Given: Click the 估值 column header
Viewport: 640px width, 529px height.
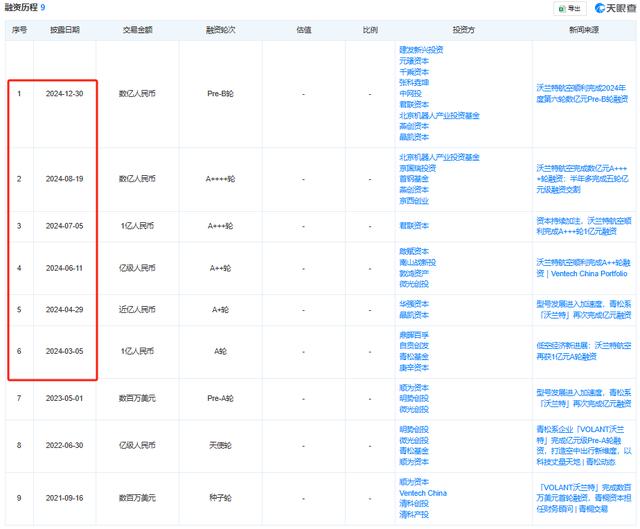Looking at the screenshot, I should tap(304, 30).
